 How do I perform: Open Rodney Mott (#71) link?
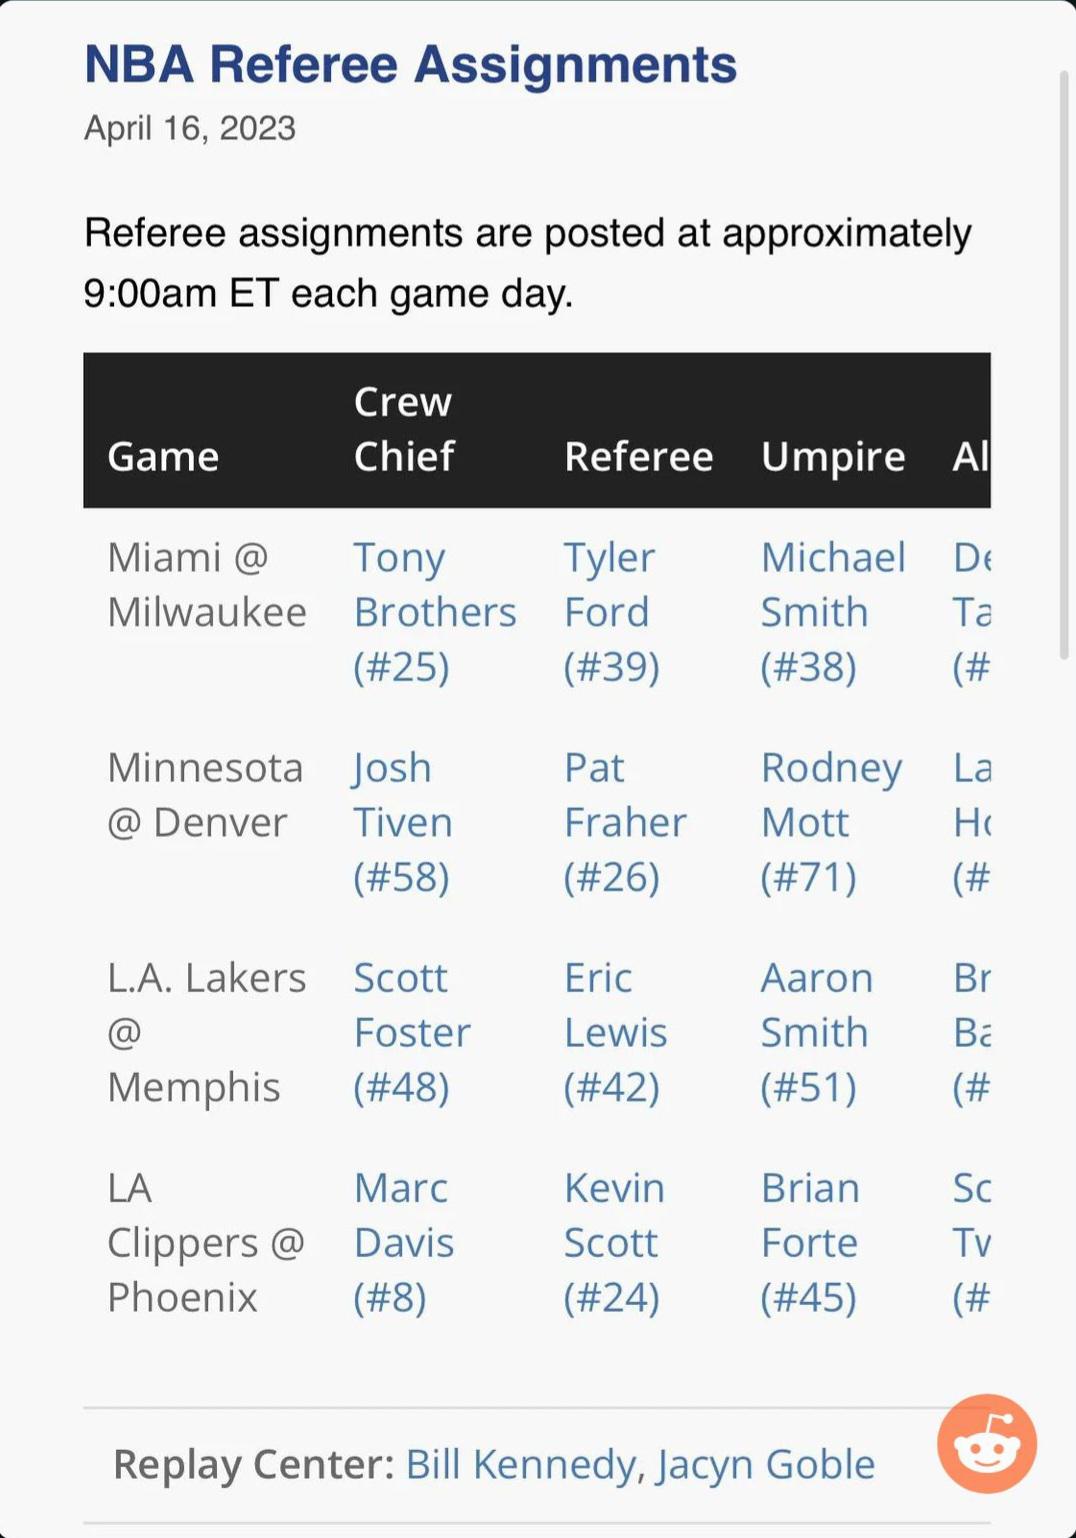click(x=830, y=822)
